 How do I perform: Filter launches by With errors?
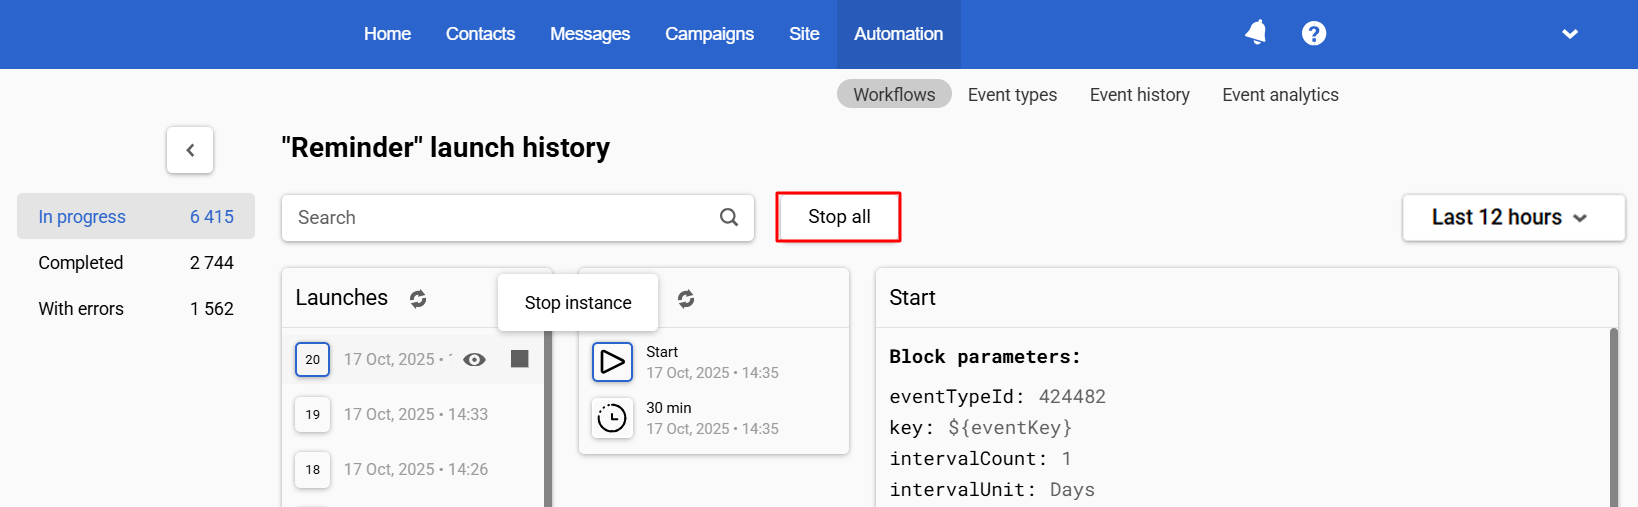point(136,308)
